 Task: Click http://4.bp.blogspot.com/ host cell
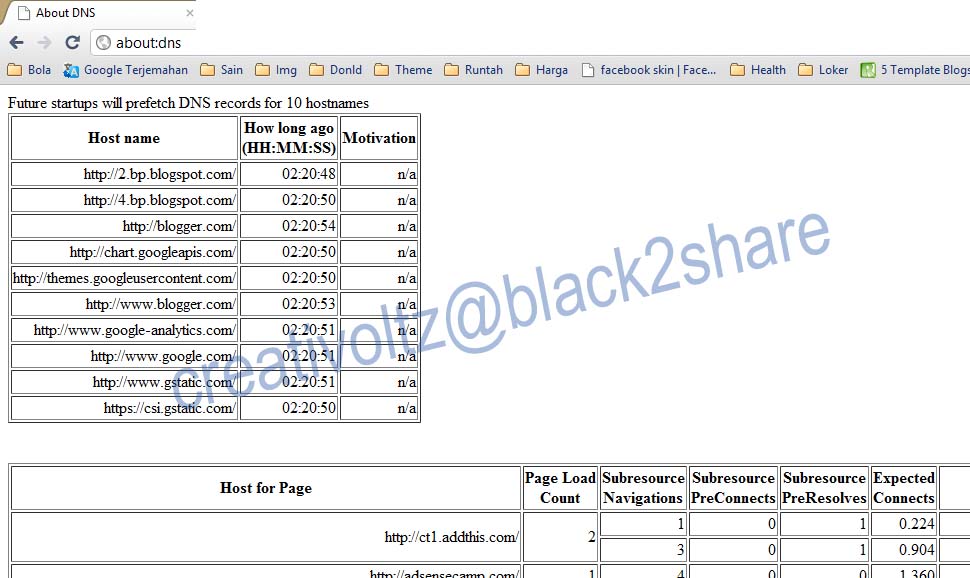point(124,200)
